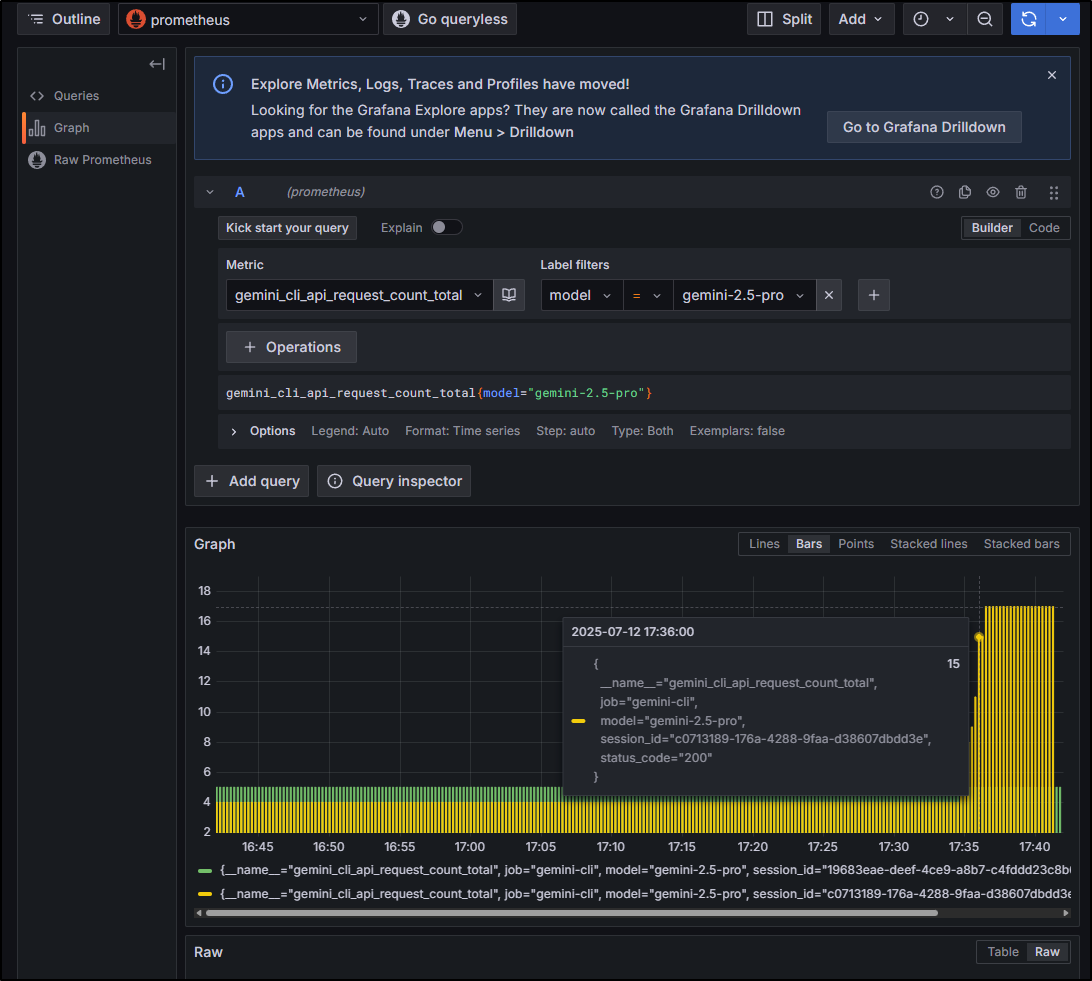
Task: Add a new label filter with plus
Action: coord(873,295)
